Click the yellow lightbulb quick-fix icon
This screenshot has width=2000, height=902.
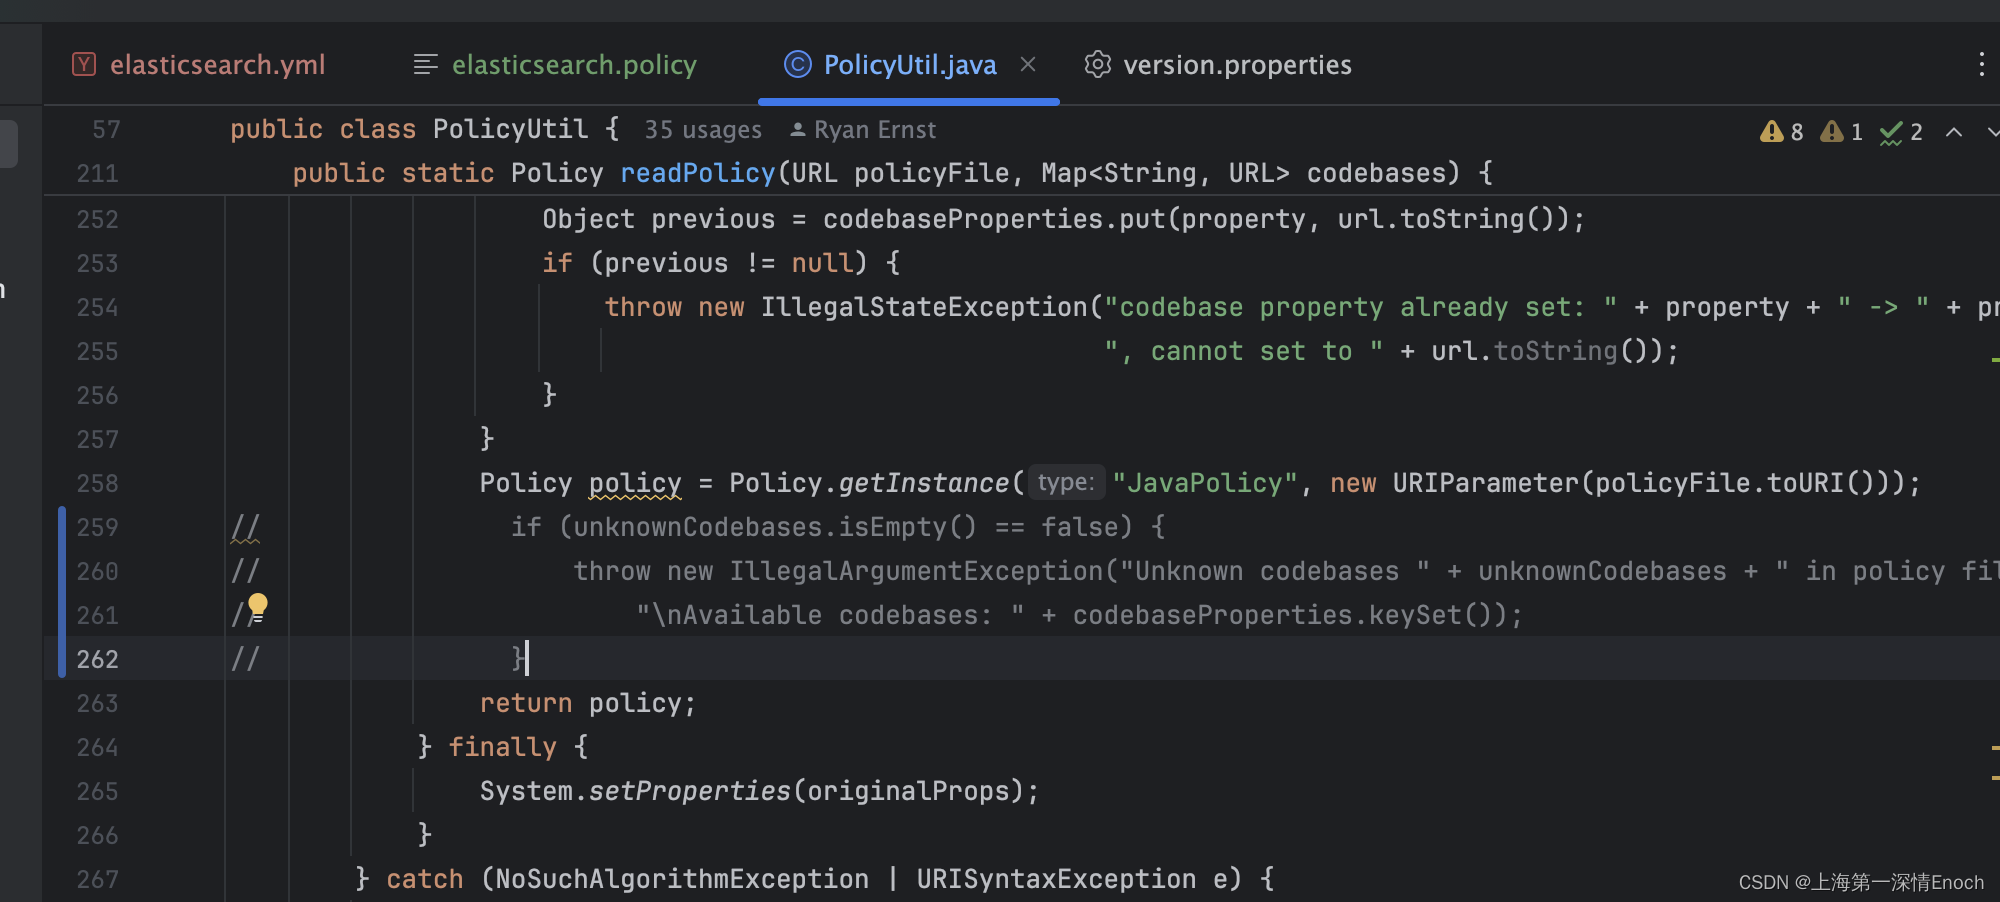(x=258, y=608)
